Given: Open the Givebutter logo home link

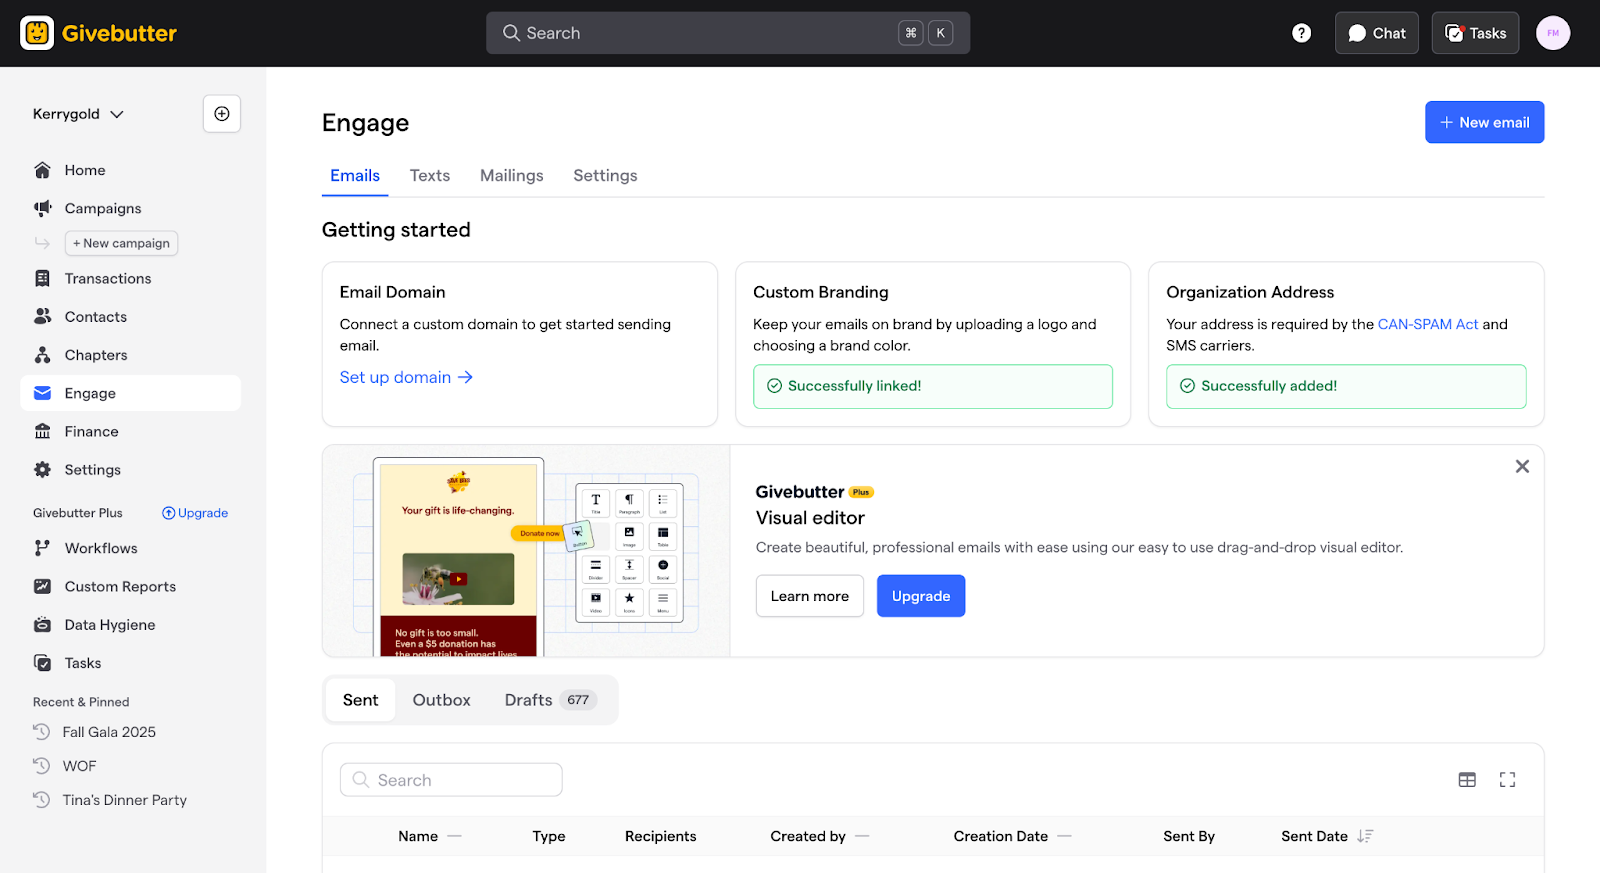Looking at the screenshot, I should click(98, 33).
